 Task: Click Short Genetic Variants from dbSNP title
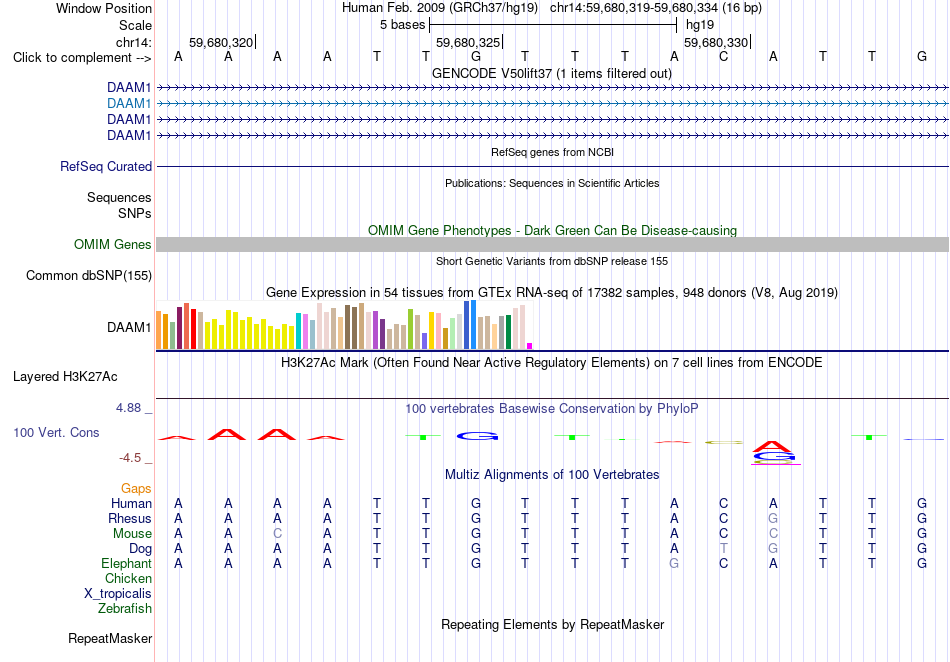click(552, 262)
